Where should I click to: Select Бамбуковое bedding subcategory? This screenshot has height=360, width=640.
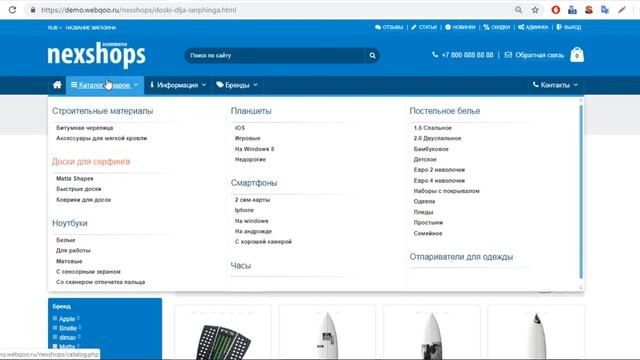coord(431,149)
